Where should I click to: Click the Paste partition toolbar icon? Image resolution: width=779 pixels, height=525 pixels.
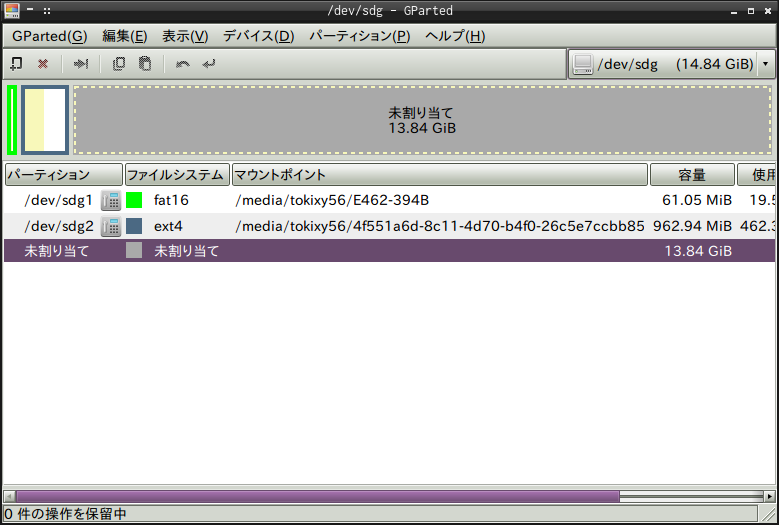tap(145, 64)
